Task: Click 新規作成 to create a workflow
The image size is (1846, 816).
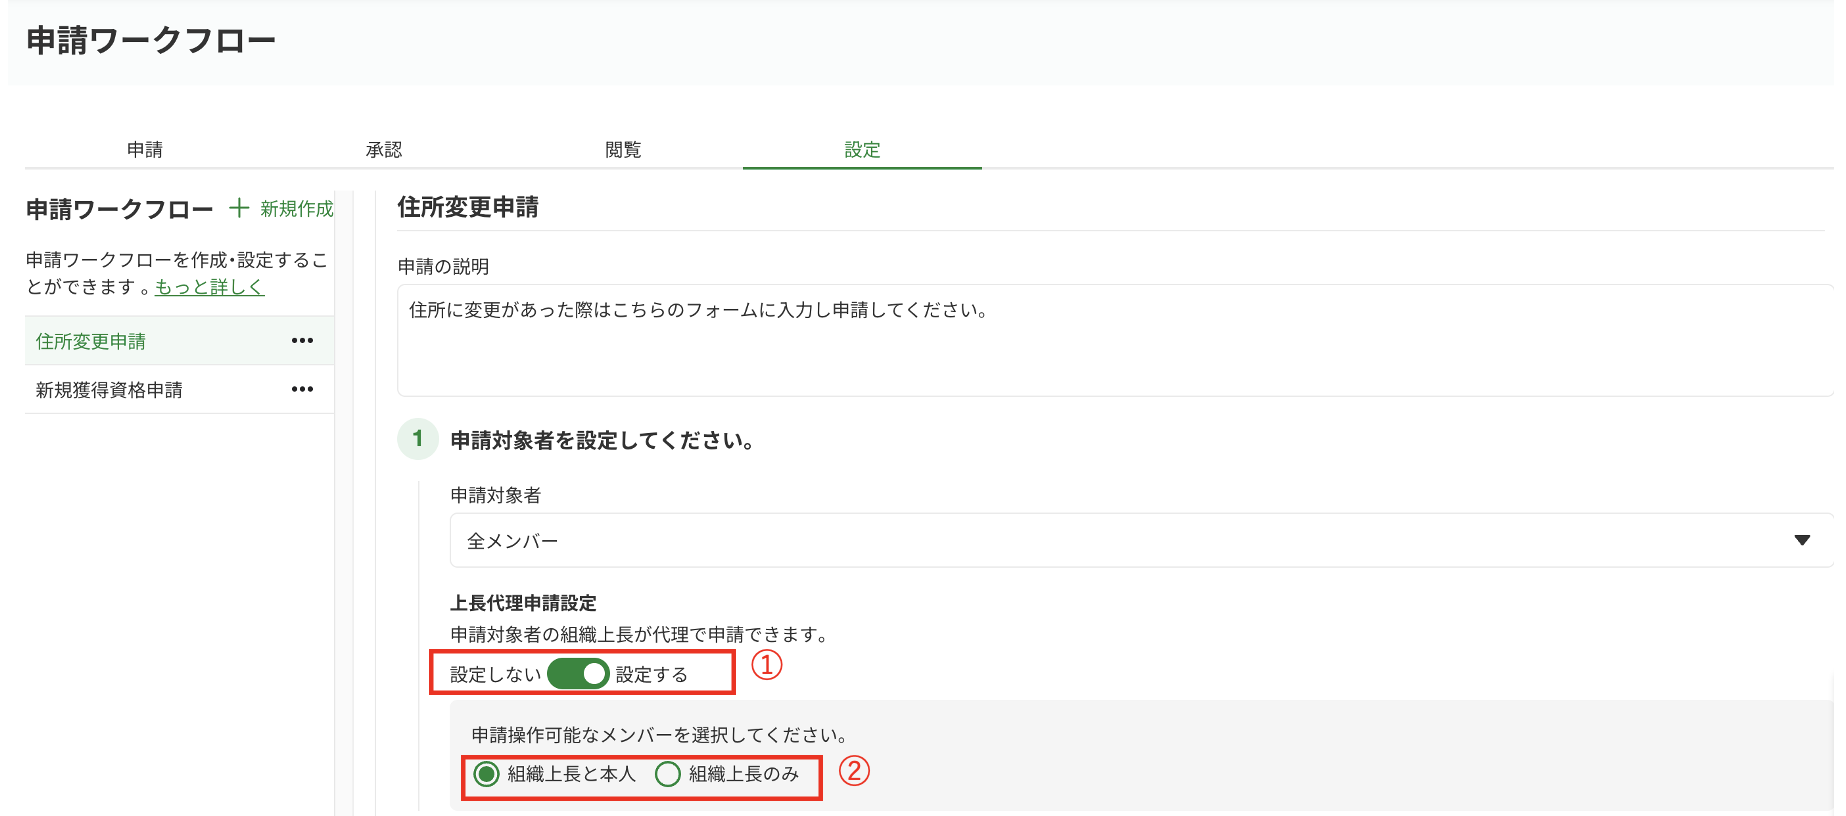Action: click(x=297, y=209)
